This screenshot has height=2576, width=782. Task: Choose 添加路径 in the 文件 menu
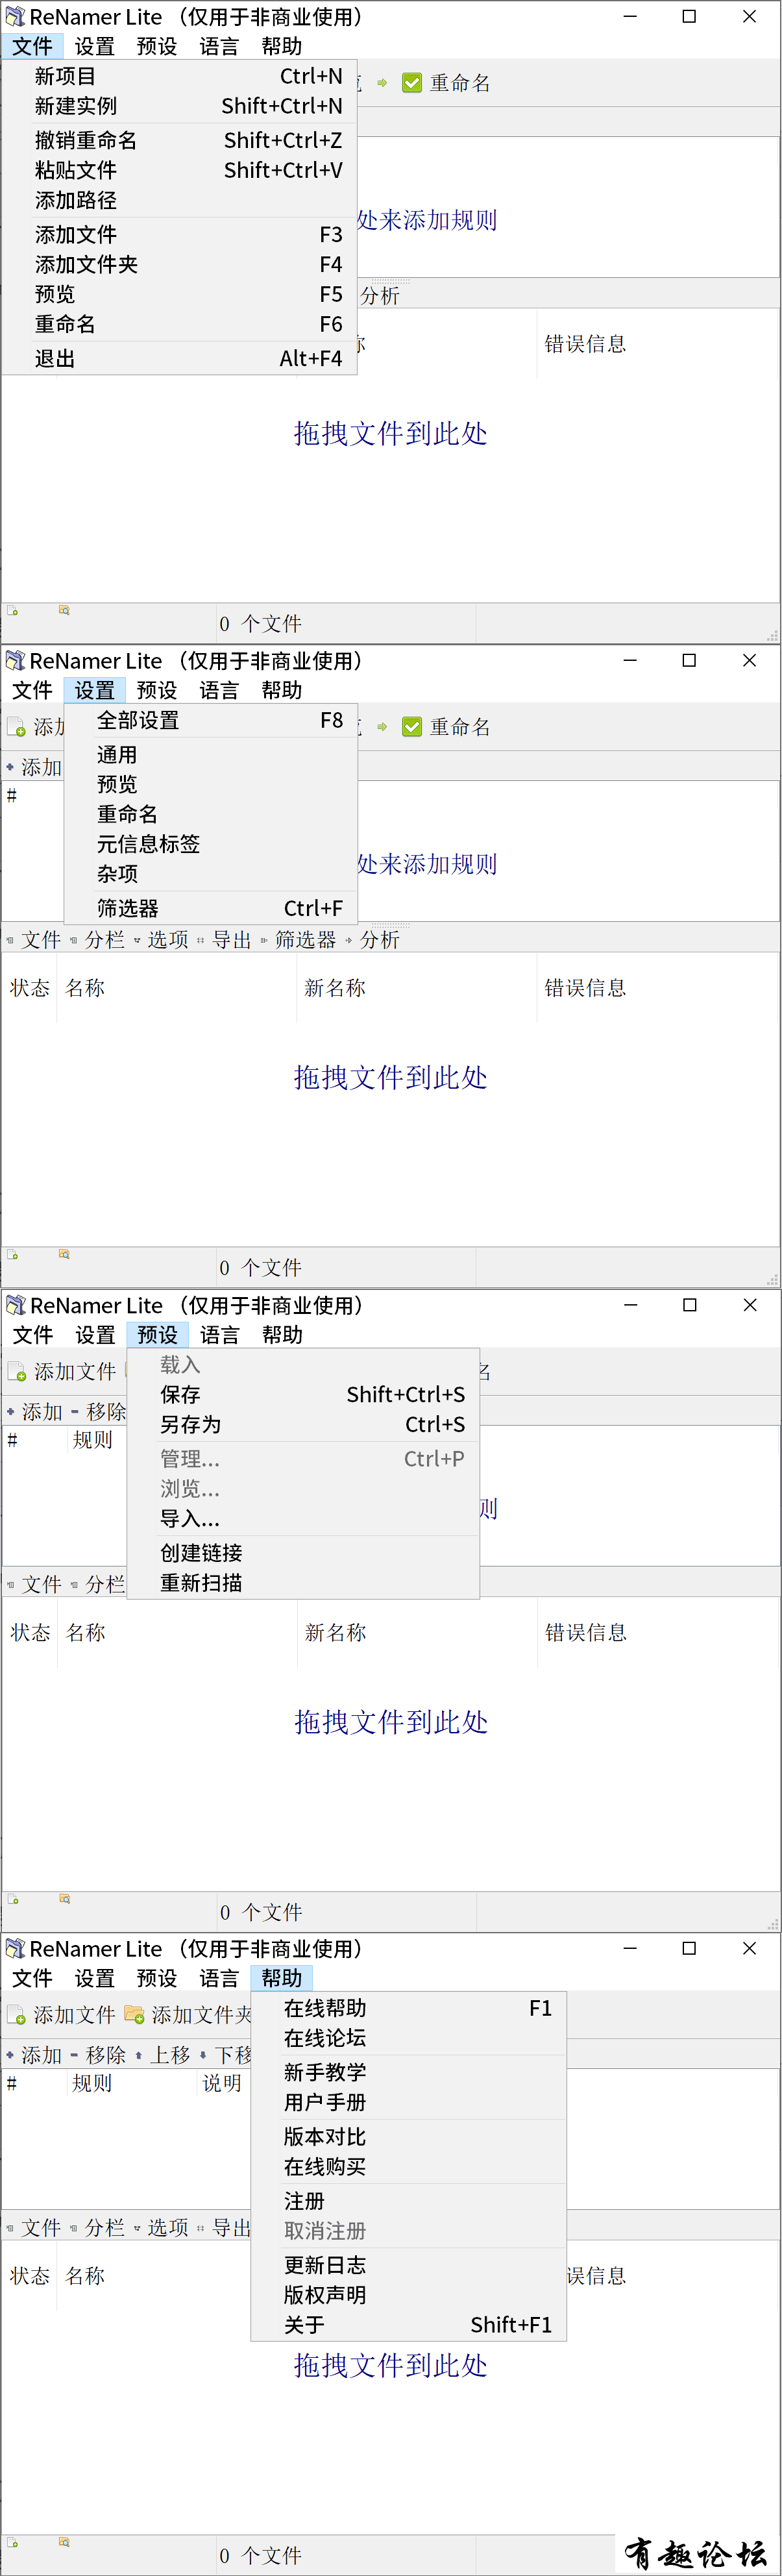click(x=180, y=200)
